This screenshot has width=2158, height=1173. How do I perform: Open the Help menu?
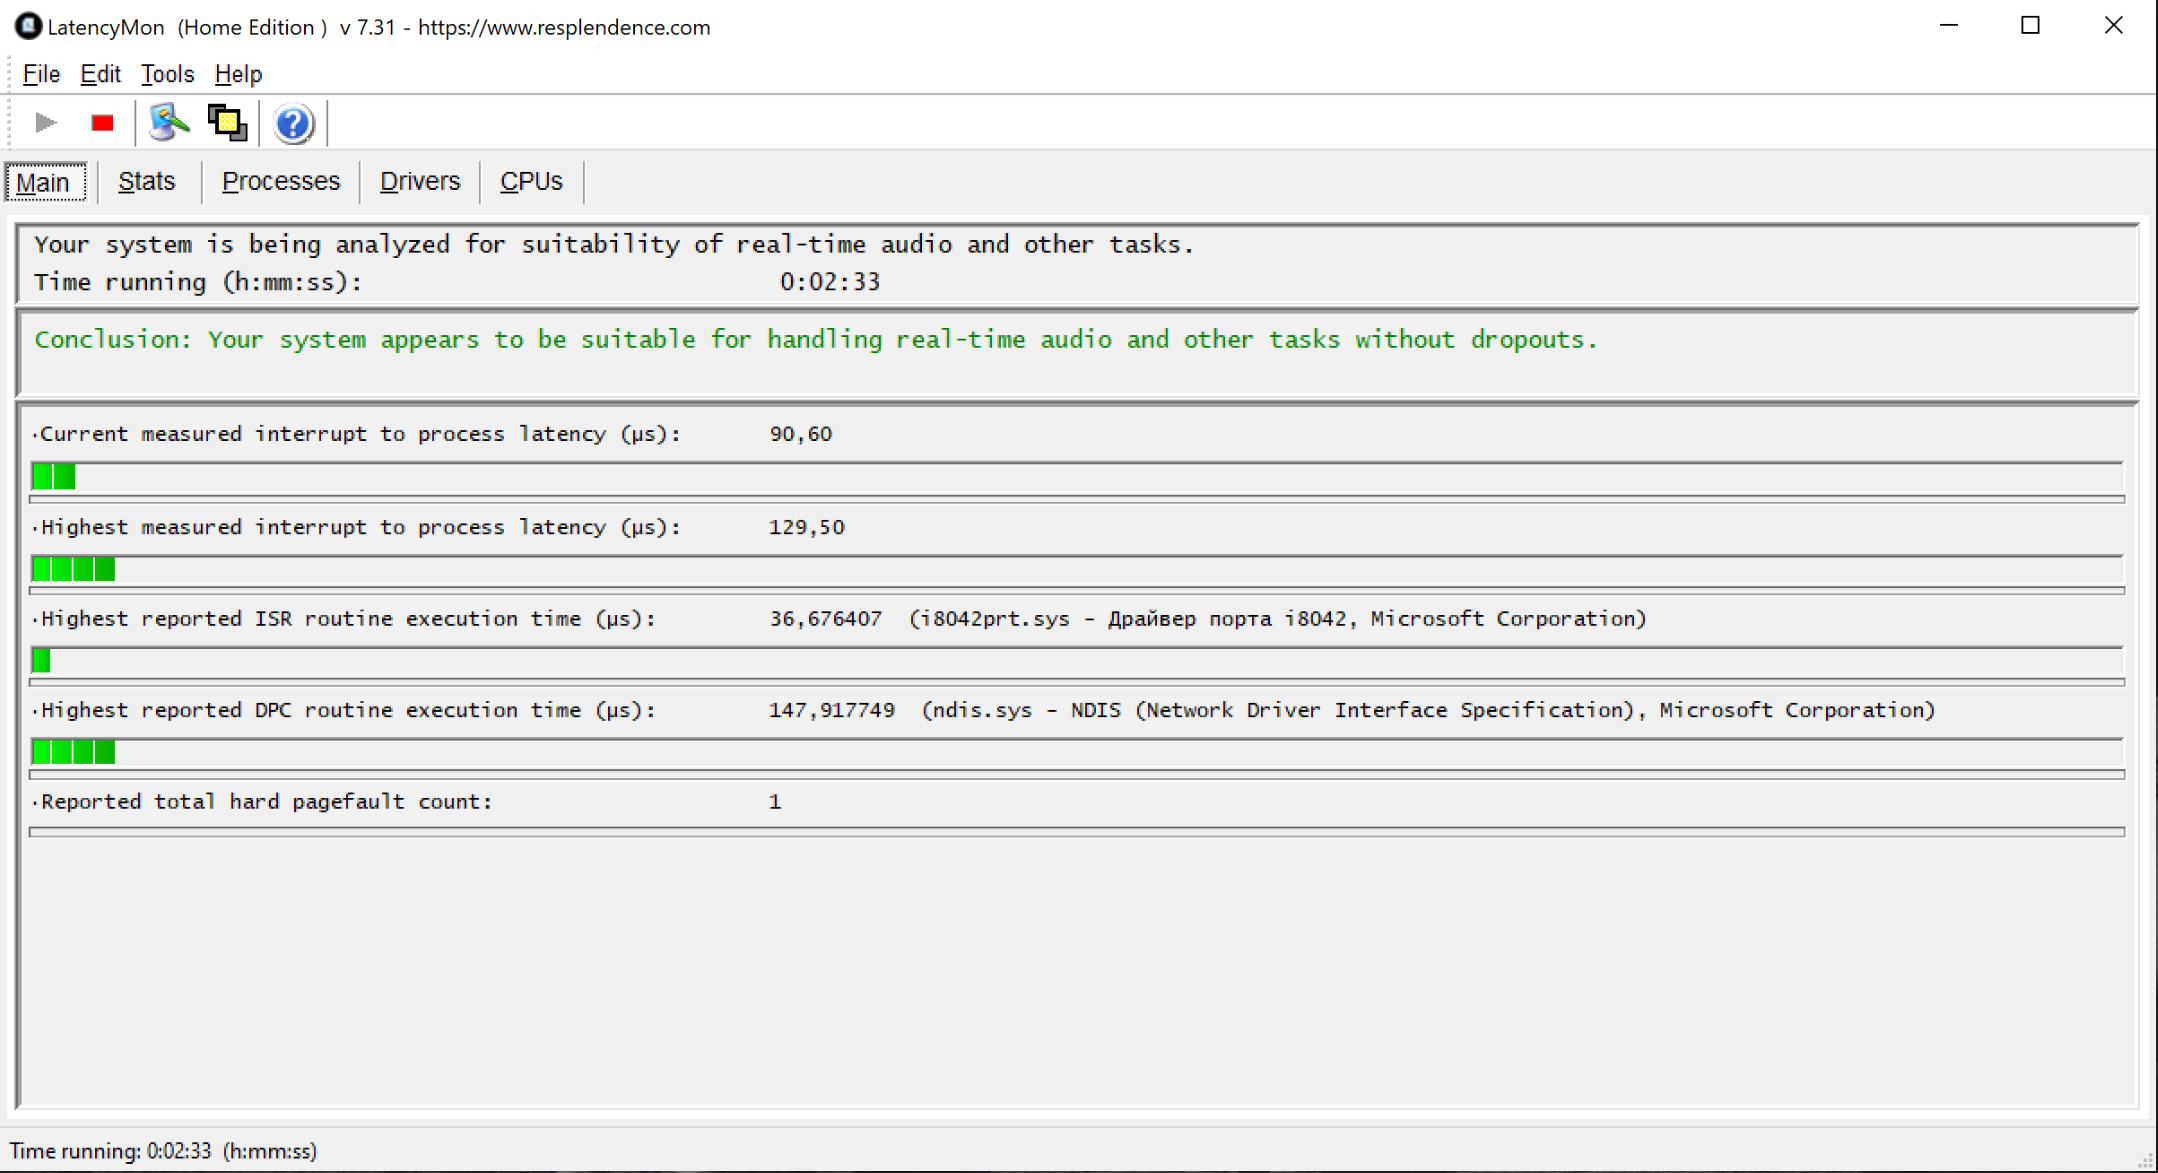[x=238, y=74]
